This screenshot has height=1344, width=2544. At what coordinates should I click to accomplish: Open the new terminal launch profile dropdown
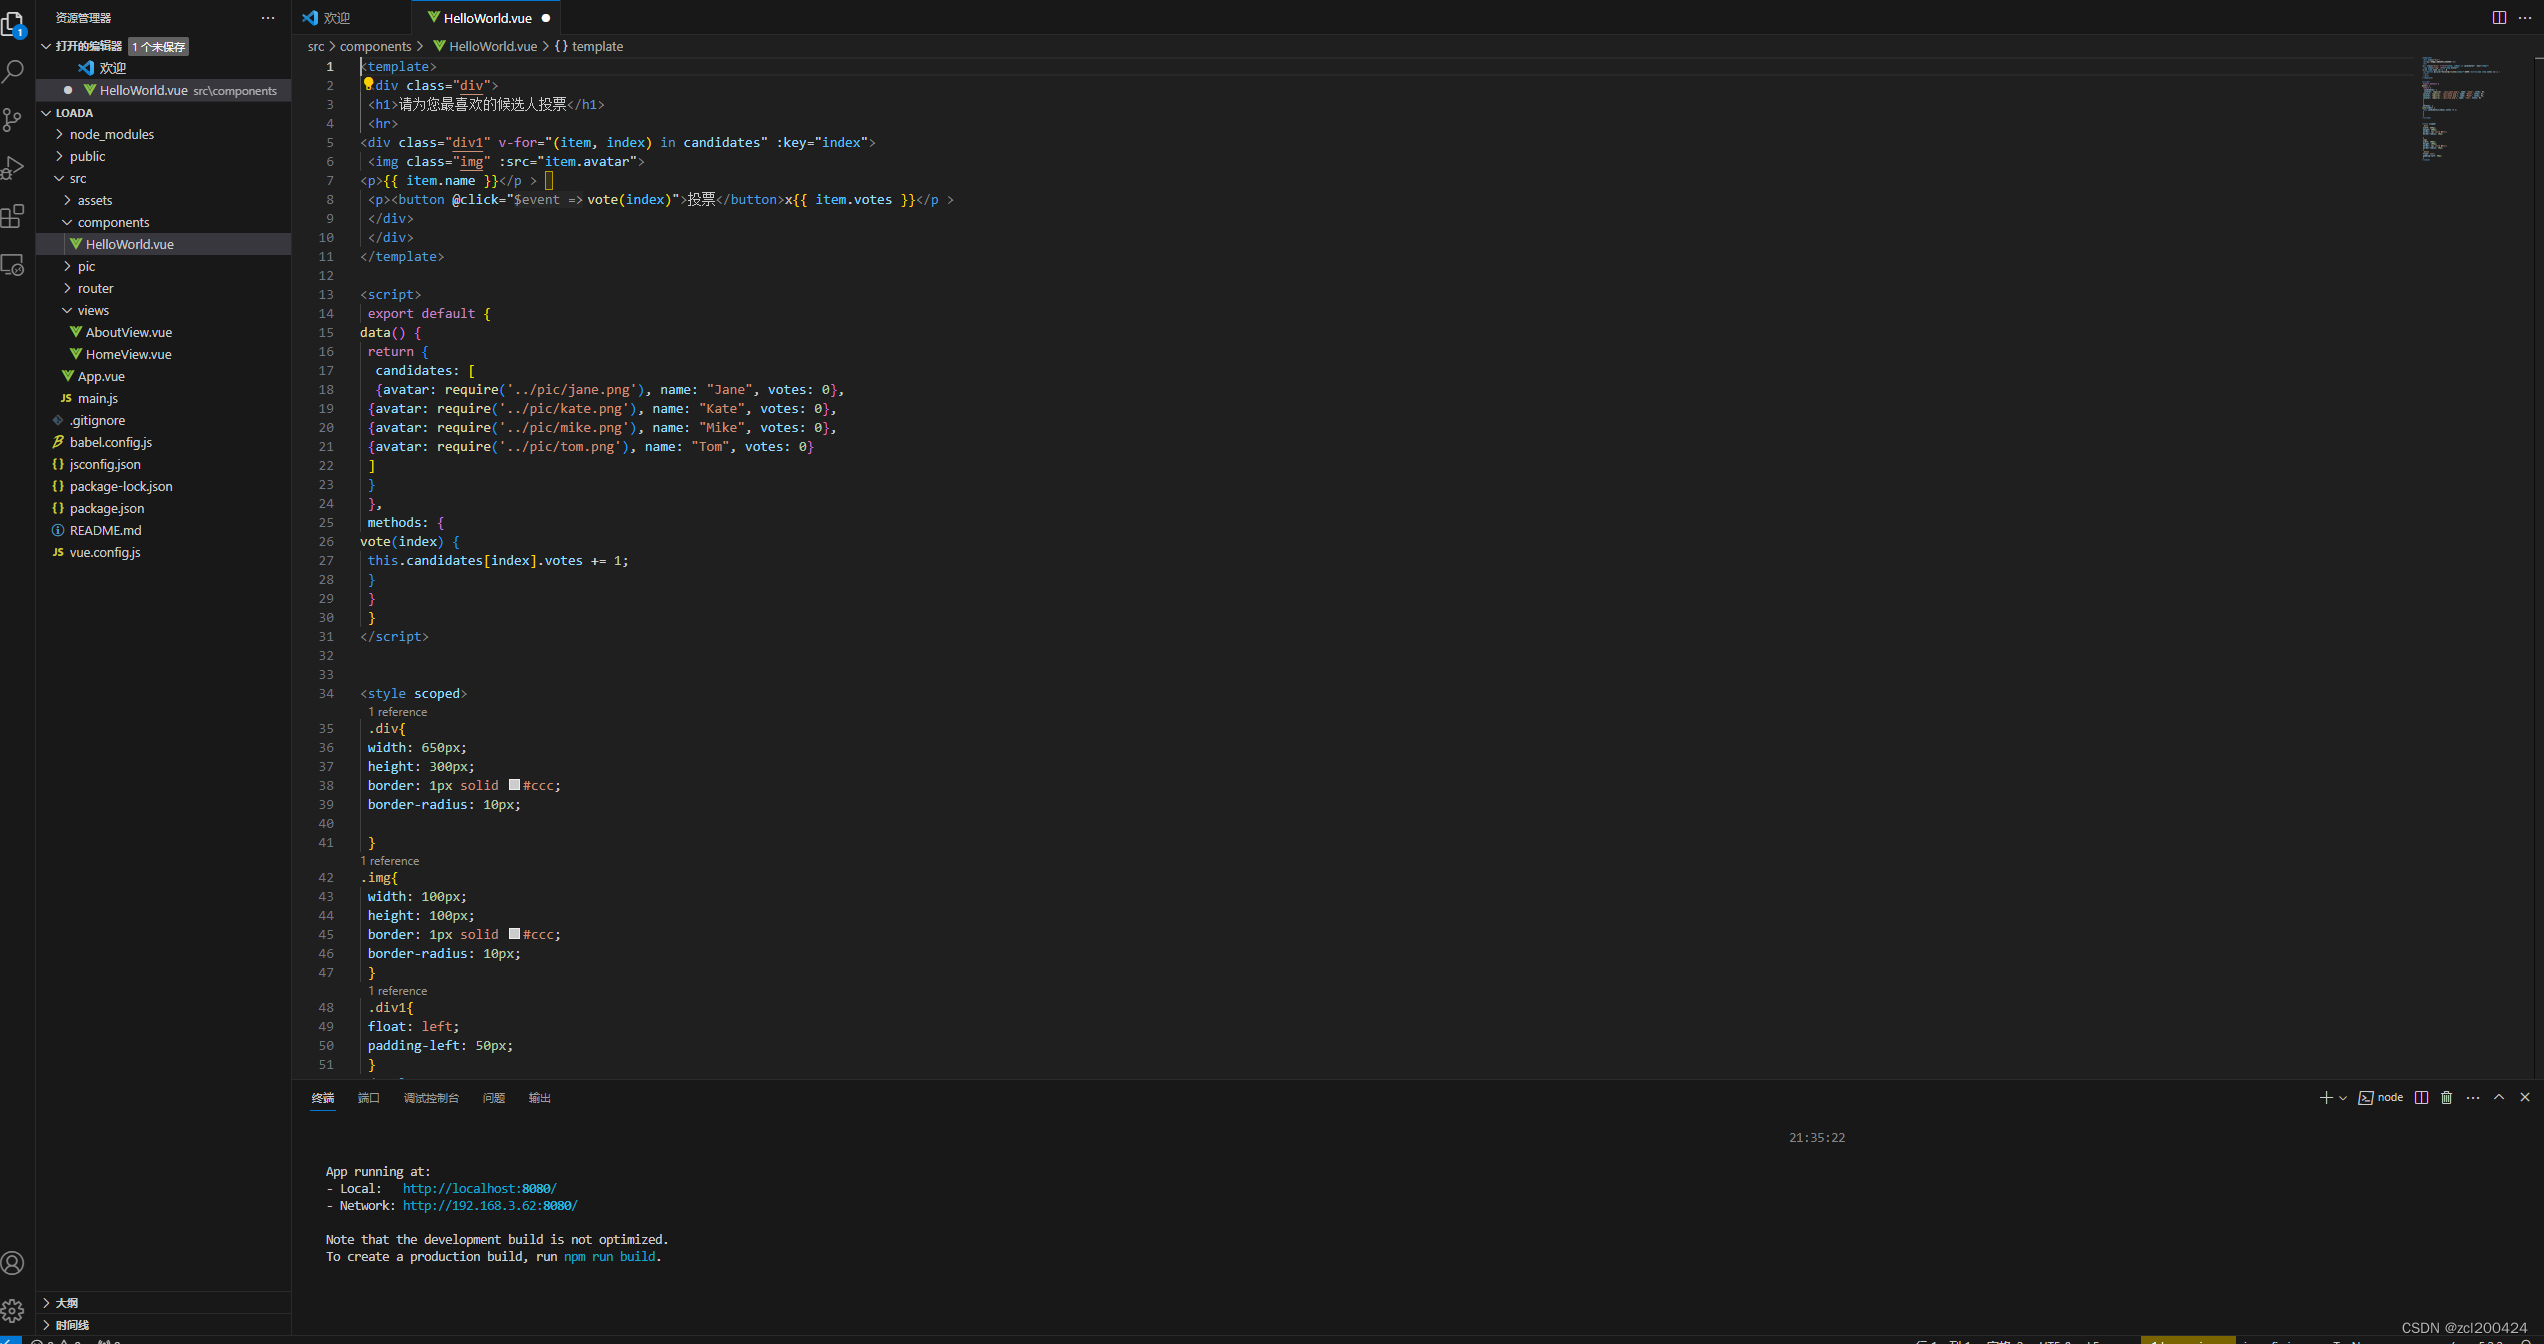tap(2342, 1098)
